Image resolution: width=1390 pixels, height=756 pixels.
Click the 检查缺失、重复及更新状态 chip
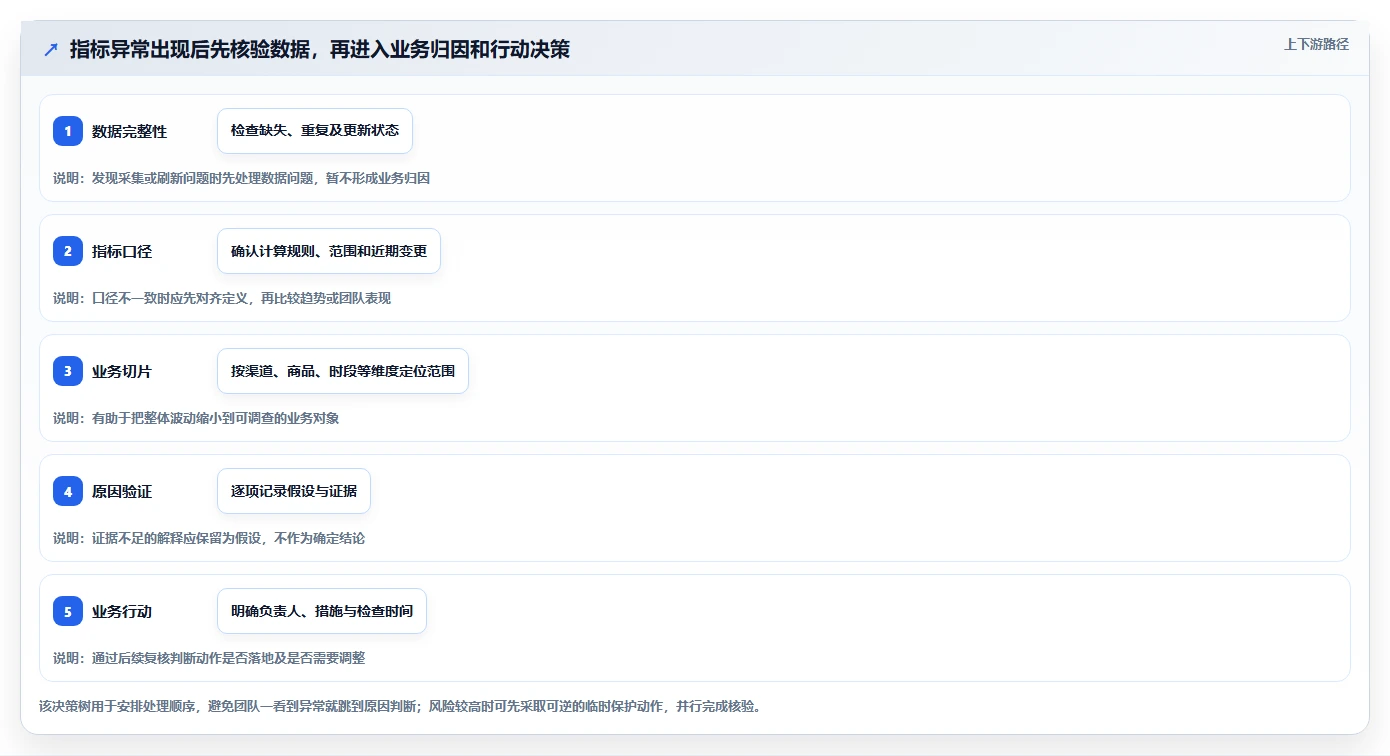[x=315, y=131]
